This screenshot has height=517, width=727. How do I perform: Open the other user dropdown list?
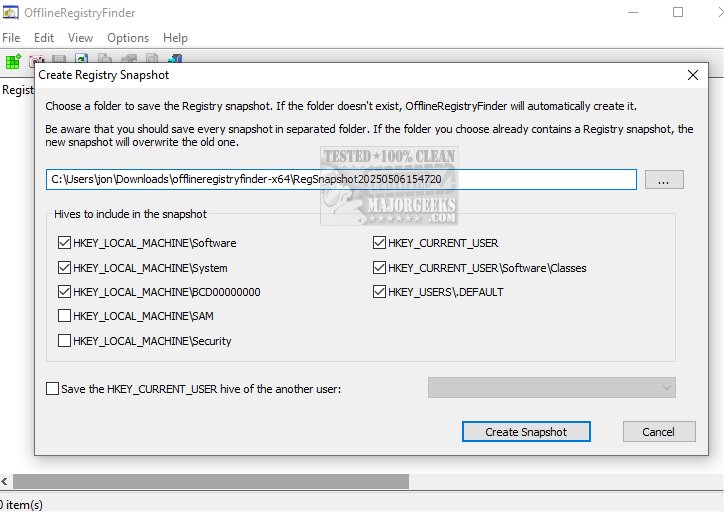pos(552,388)
